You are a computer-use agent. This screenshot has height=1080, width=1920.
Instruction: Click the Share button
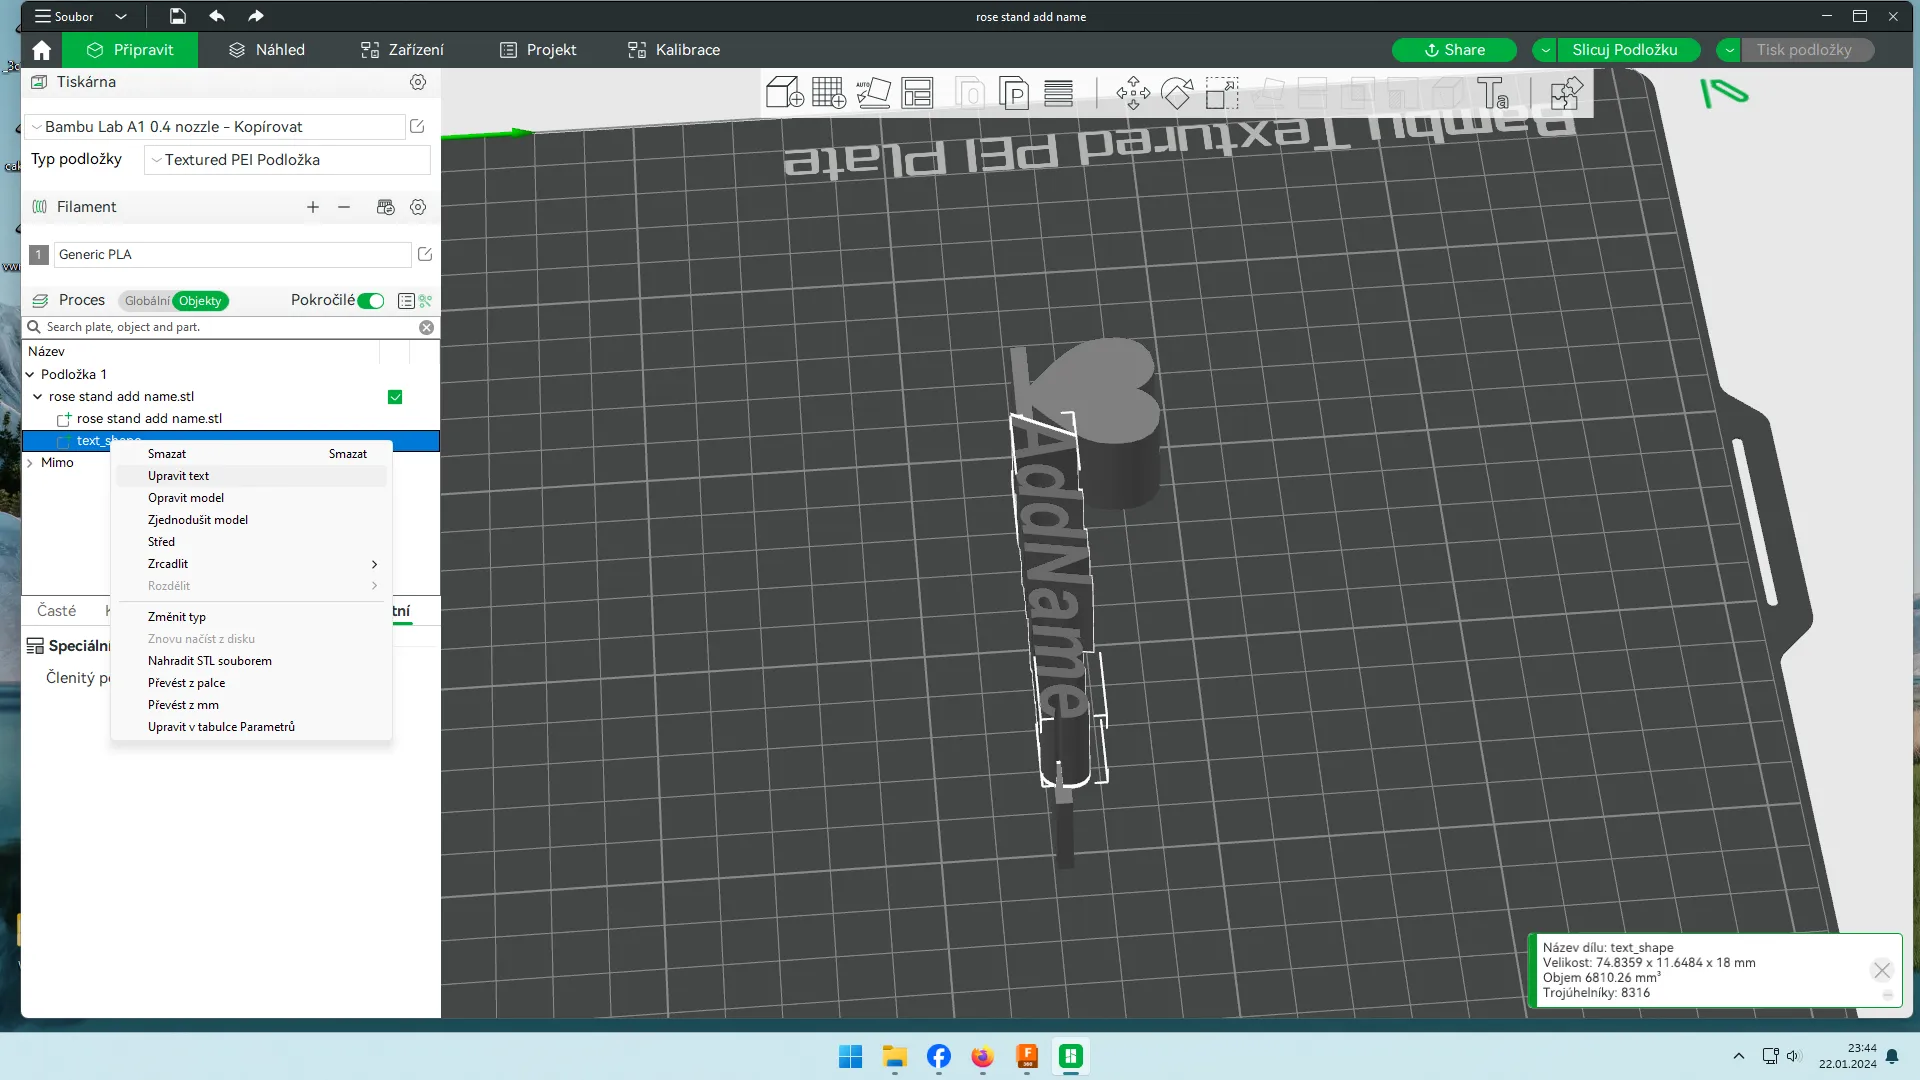coord(1454,50)
